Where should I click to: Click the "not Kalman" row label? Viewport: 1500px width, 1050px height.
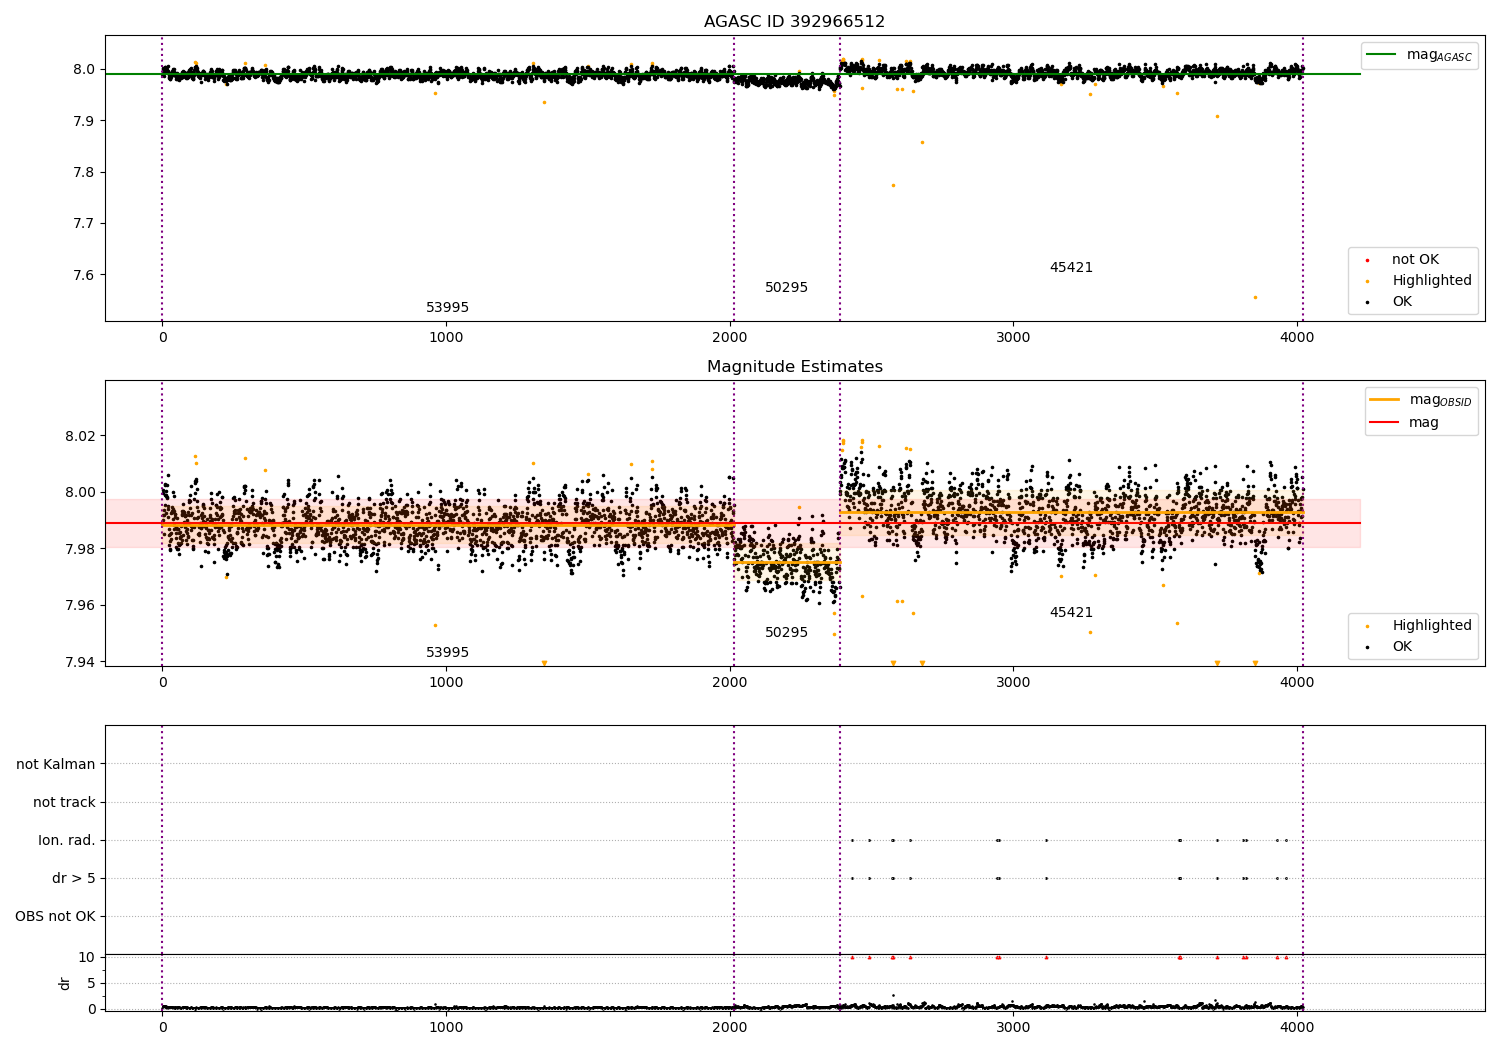tap(56, 765)
